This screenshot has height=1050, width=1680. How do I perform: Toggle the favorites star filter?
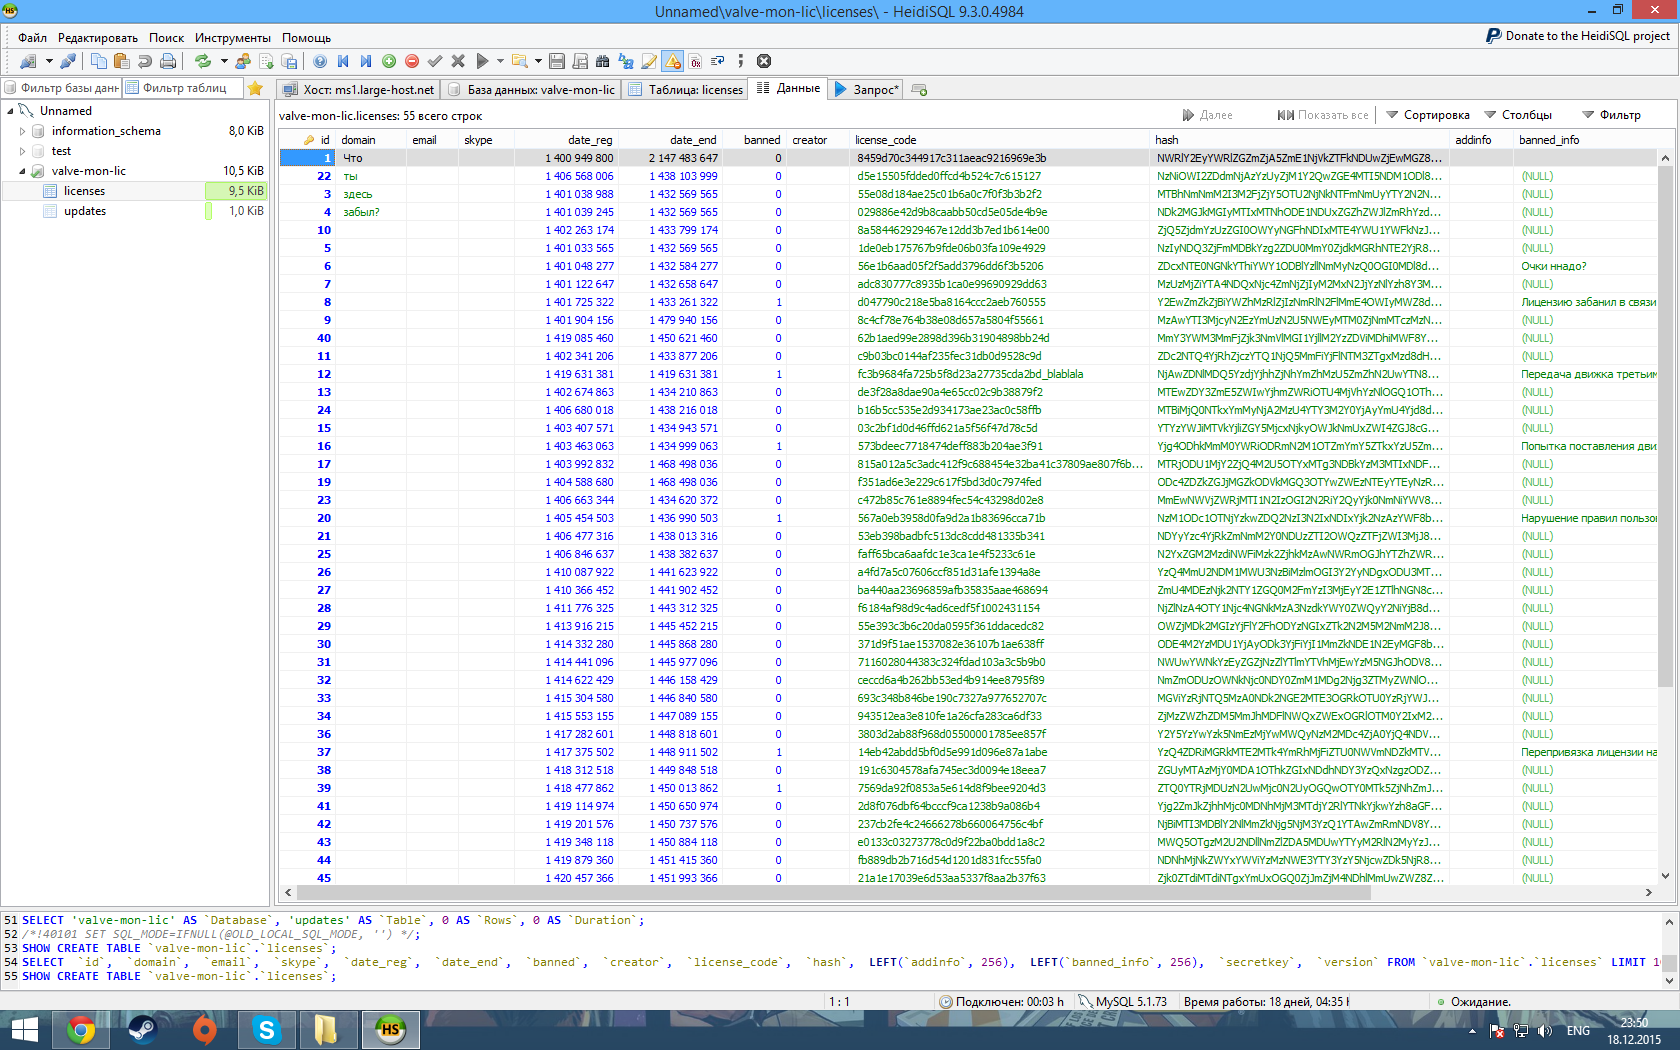pos(256,88)
